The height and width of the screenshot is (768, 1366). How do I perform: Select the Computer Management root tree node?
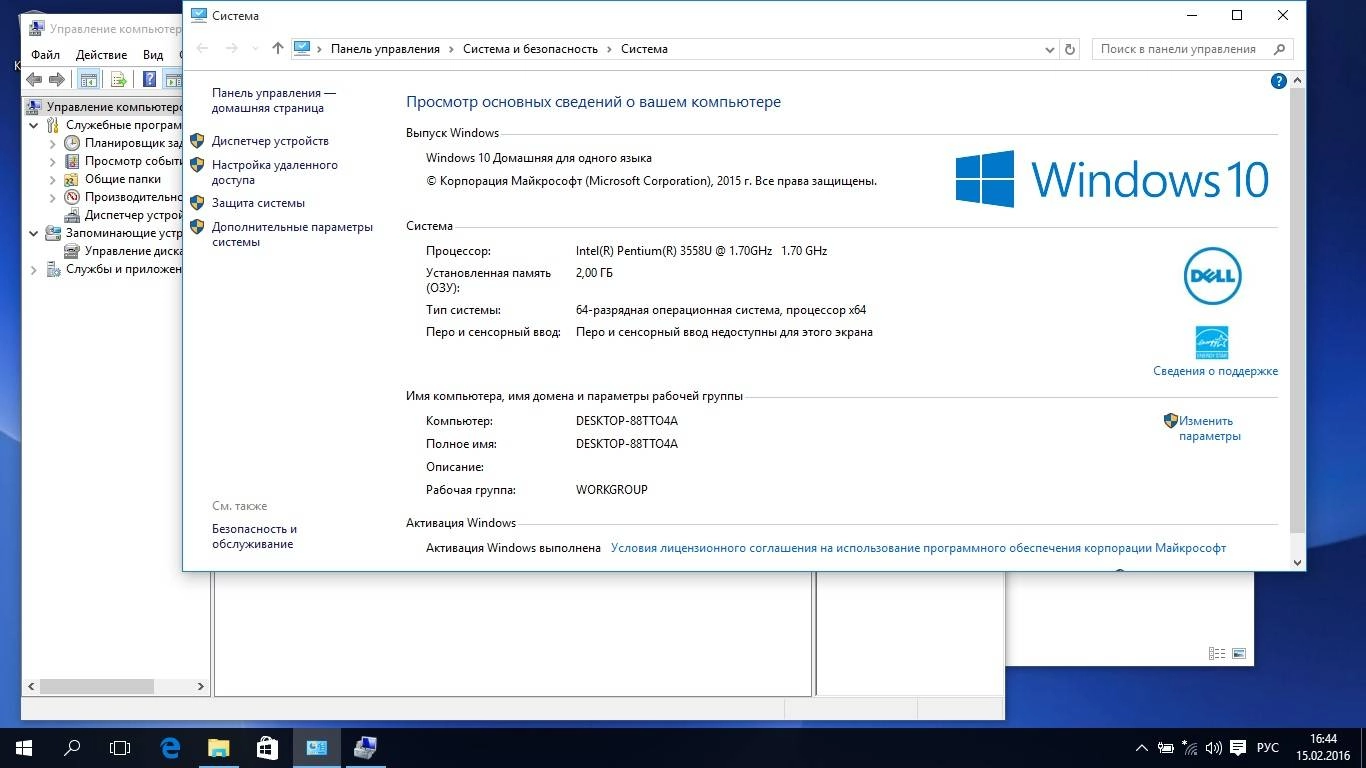coord(103,107)
